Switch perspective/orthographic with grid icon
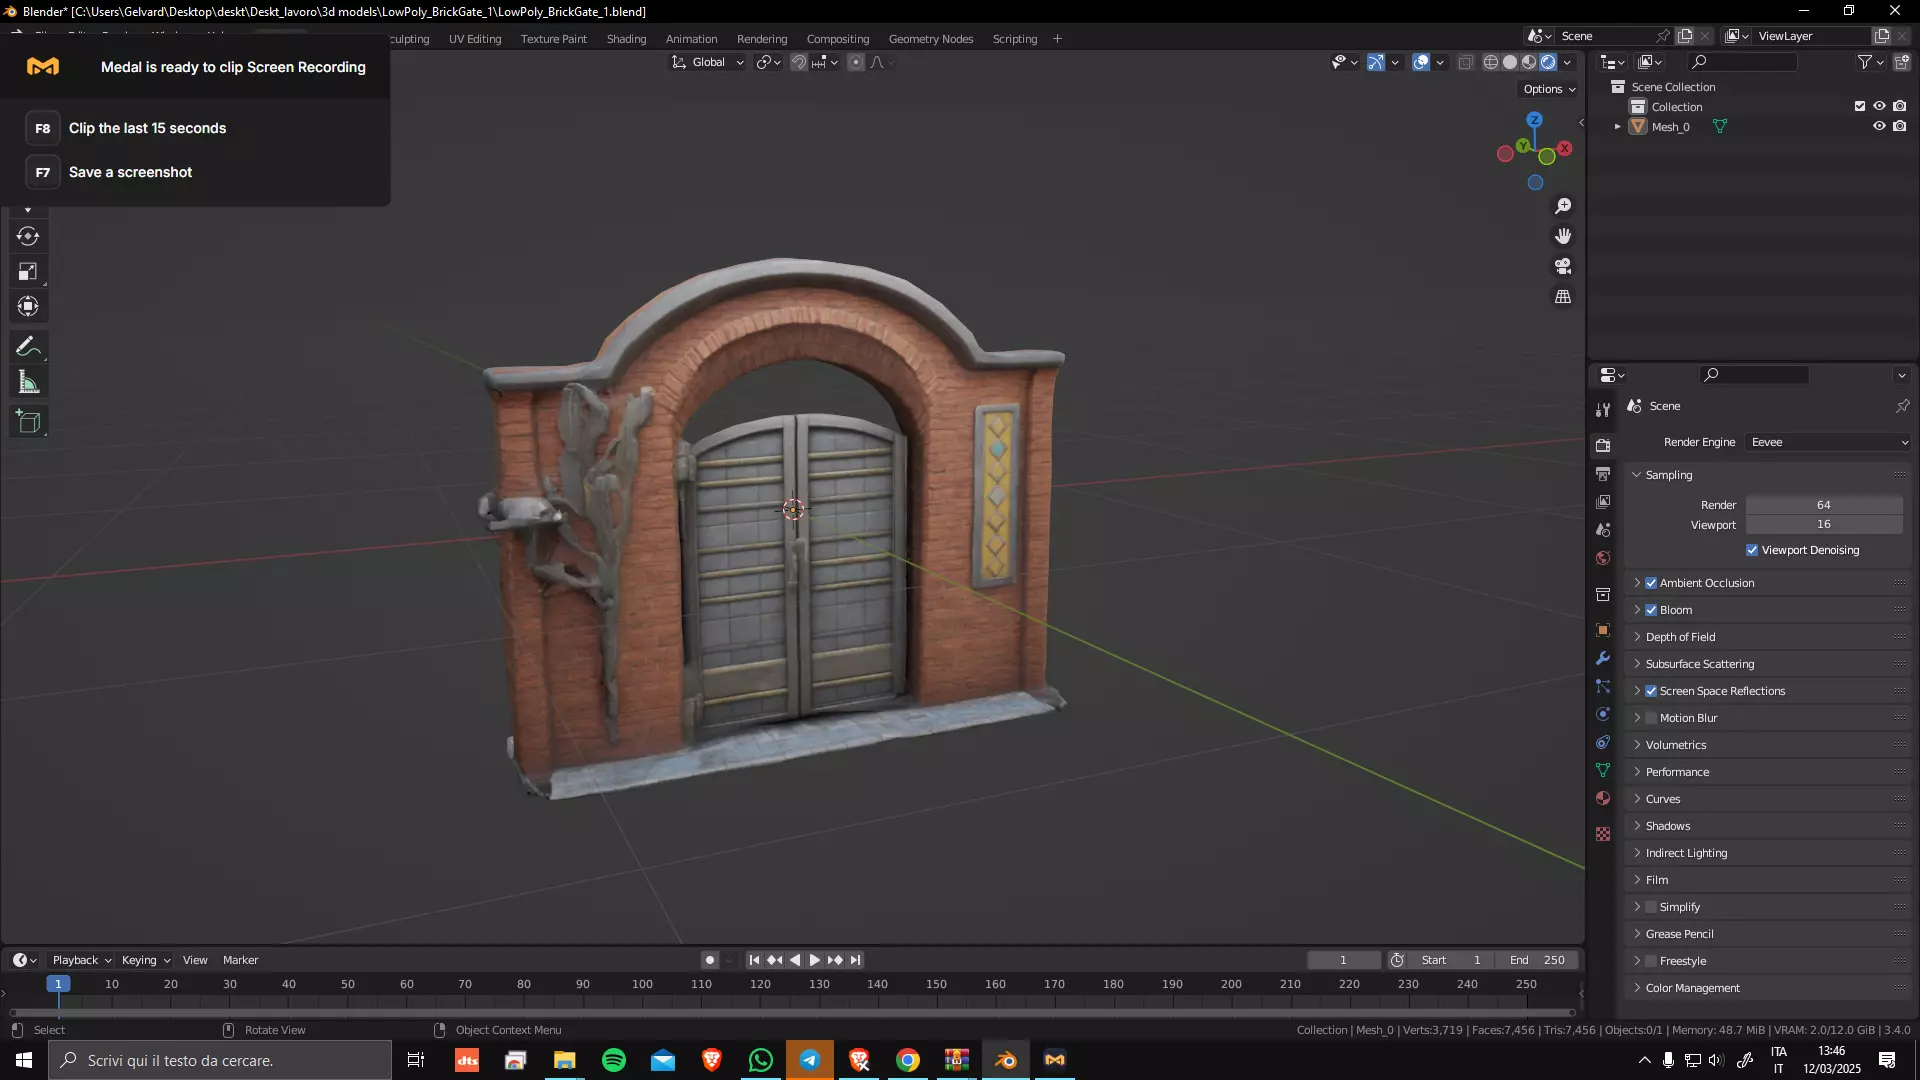Image resolution: width=1920 pixels, height=1080 pixels. coord(1563,297)
